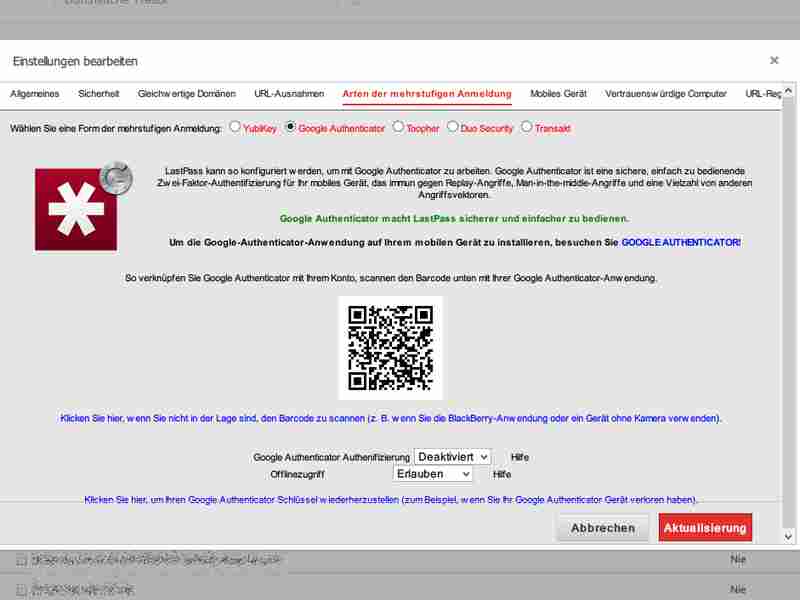800x600 pixels.
Task: Select the Transakt radio option
Action: [x=526, y=127]
